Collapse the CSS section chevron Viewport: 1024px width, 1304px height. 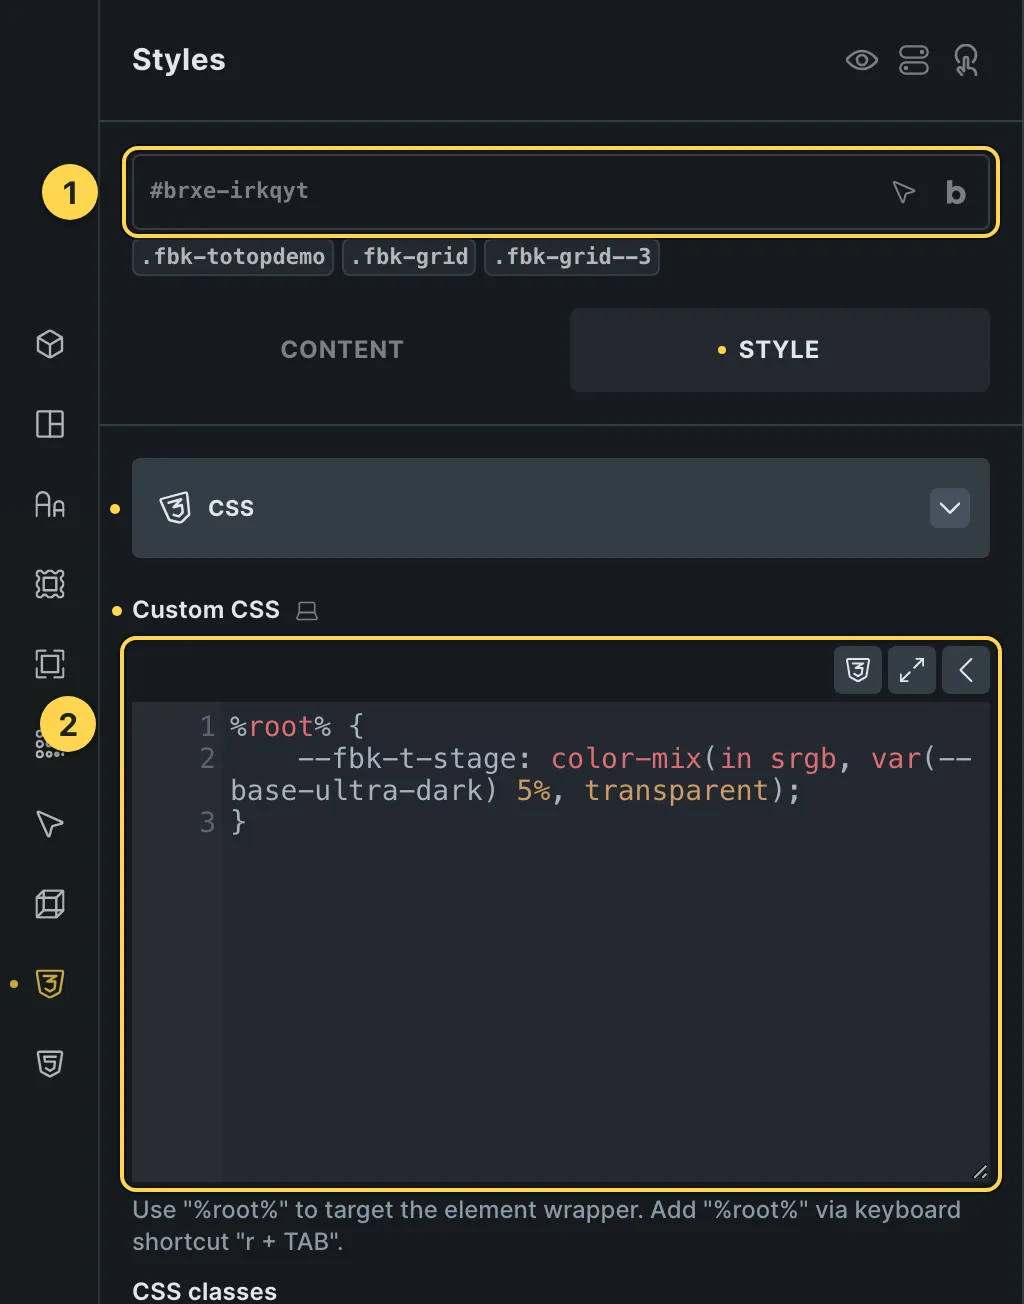point(950,508)
